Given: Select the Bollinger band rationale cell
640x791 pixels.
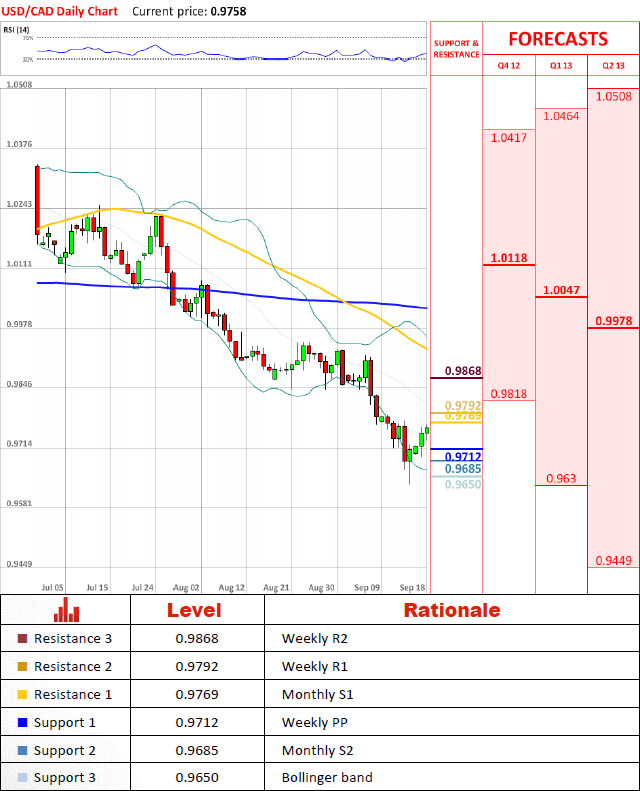Looking at the screenshot, I should (x=327, y=778).
